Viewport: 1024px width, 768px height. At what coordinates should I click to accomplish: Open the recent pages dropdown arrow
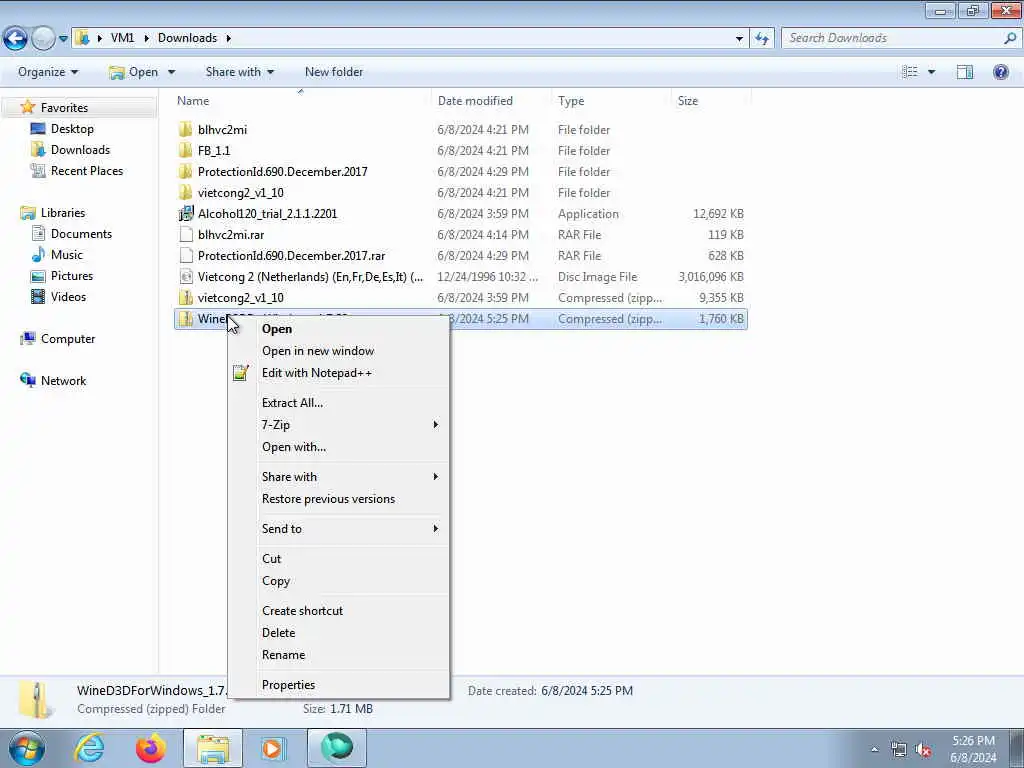coord(63,39)
